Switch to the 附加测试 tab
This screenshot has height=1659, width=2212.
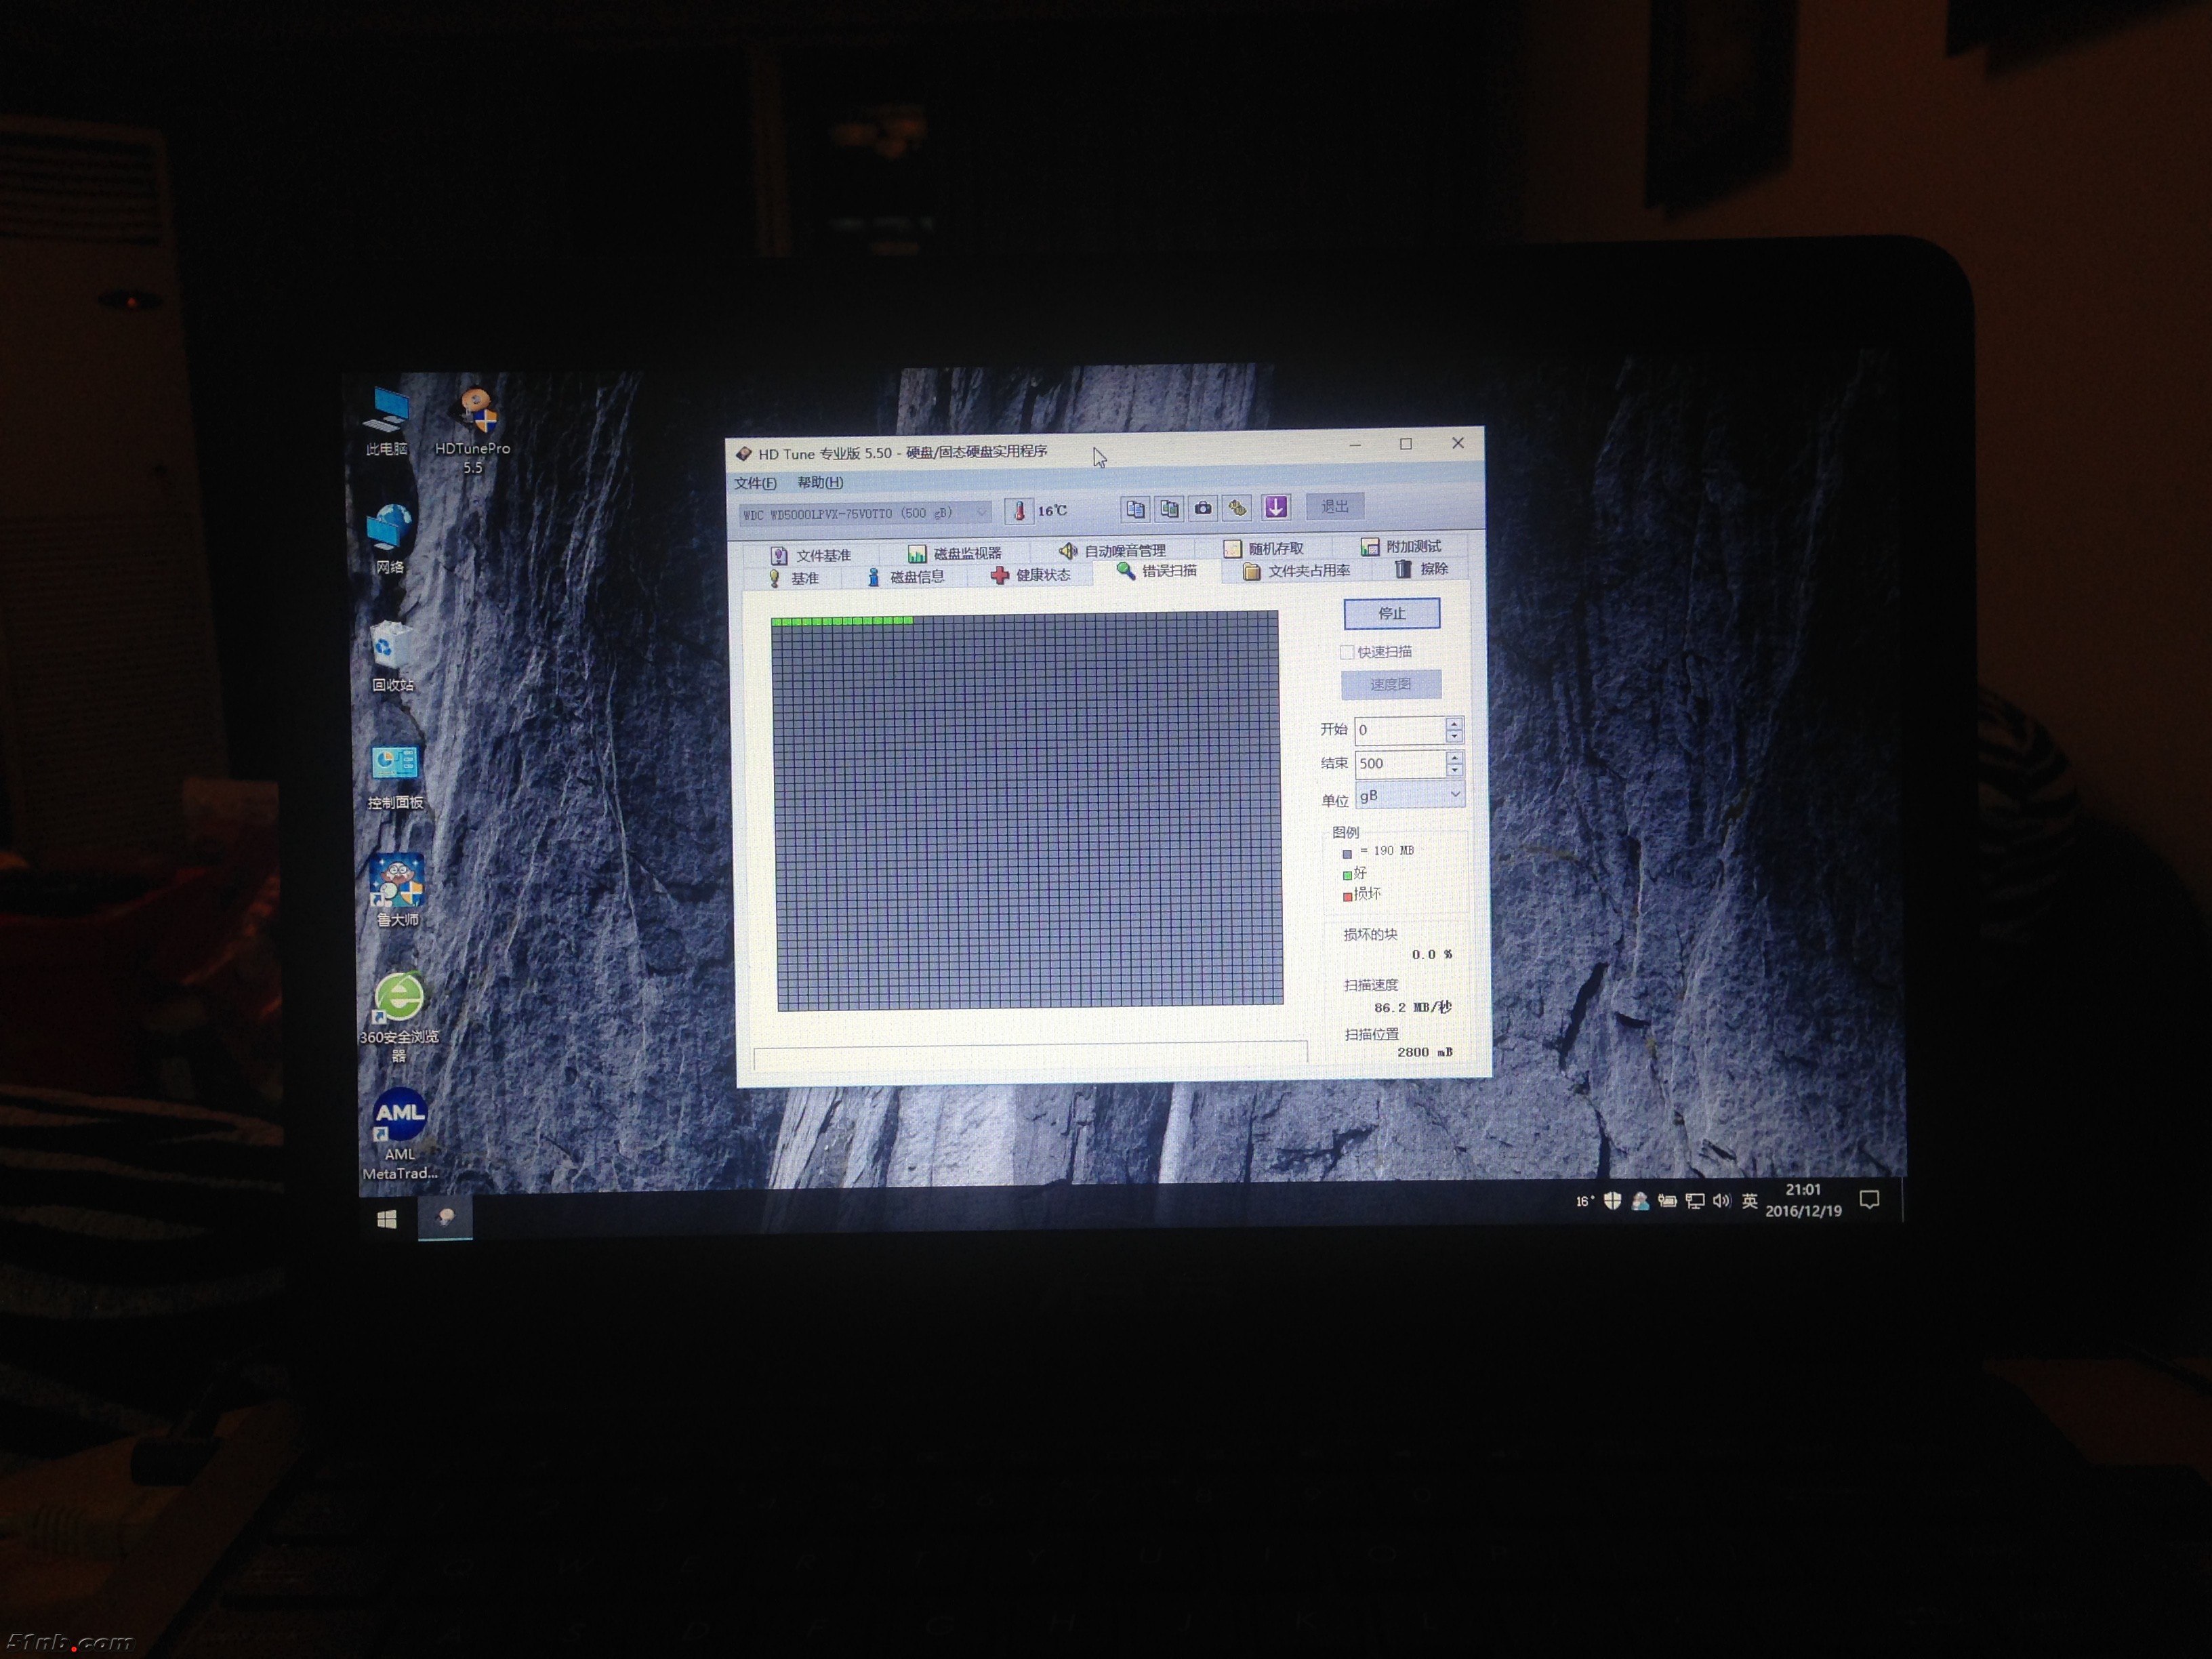[1400, 546]
